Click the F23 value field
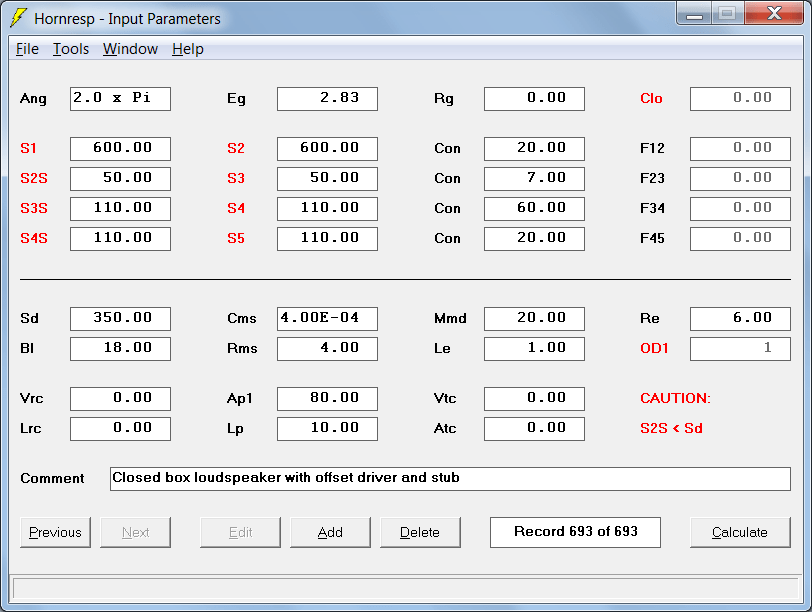Viewport: 812px width, 612px height. click(741, 179)
